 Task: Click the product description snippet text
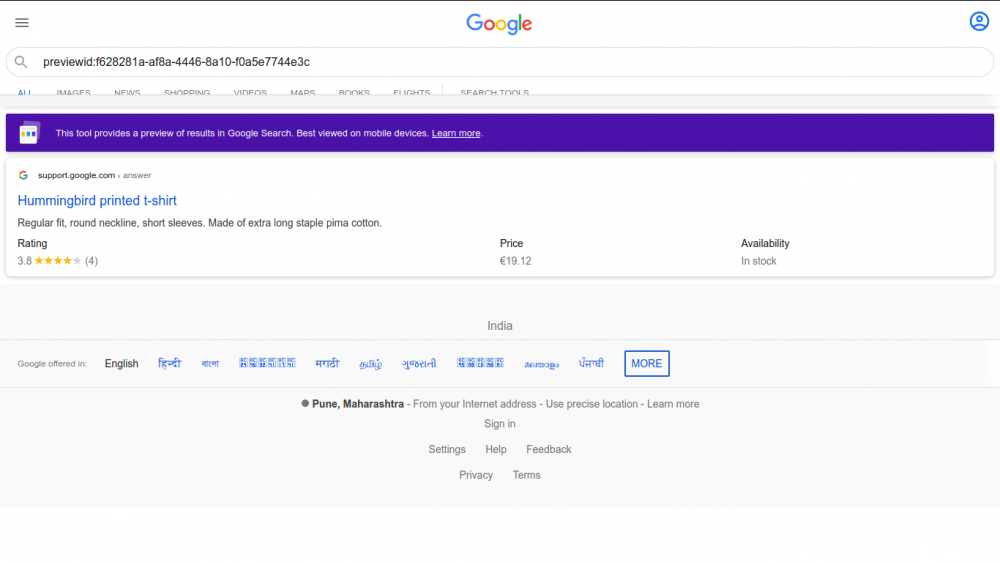pyautogui.click(x=200, y=223)
